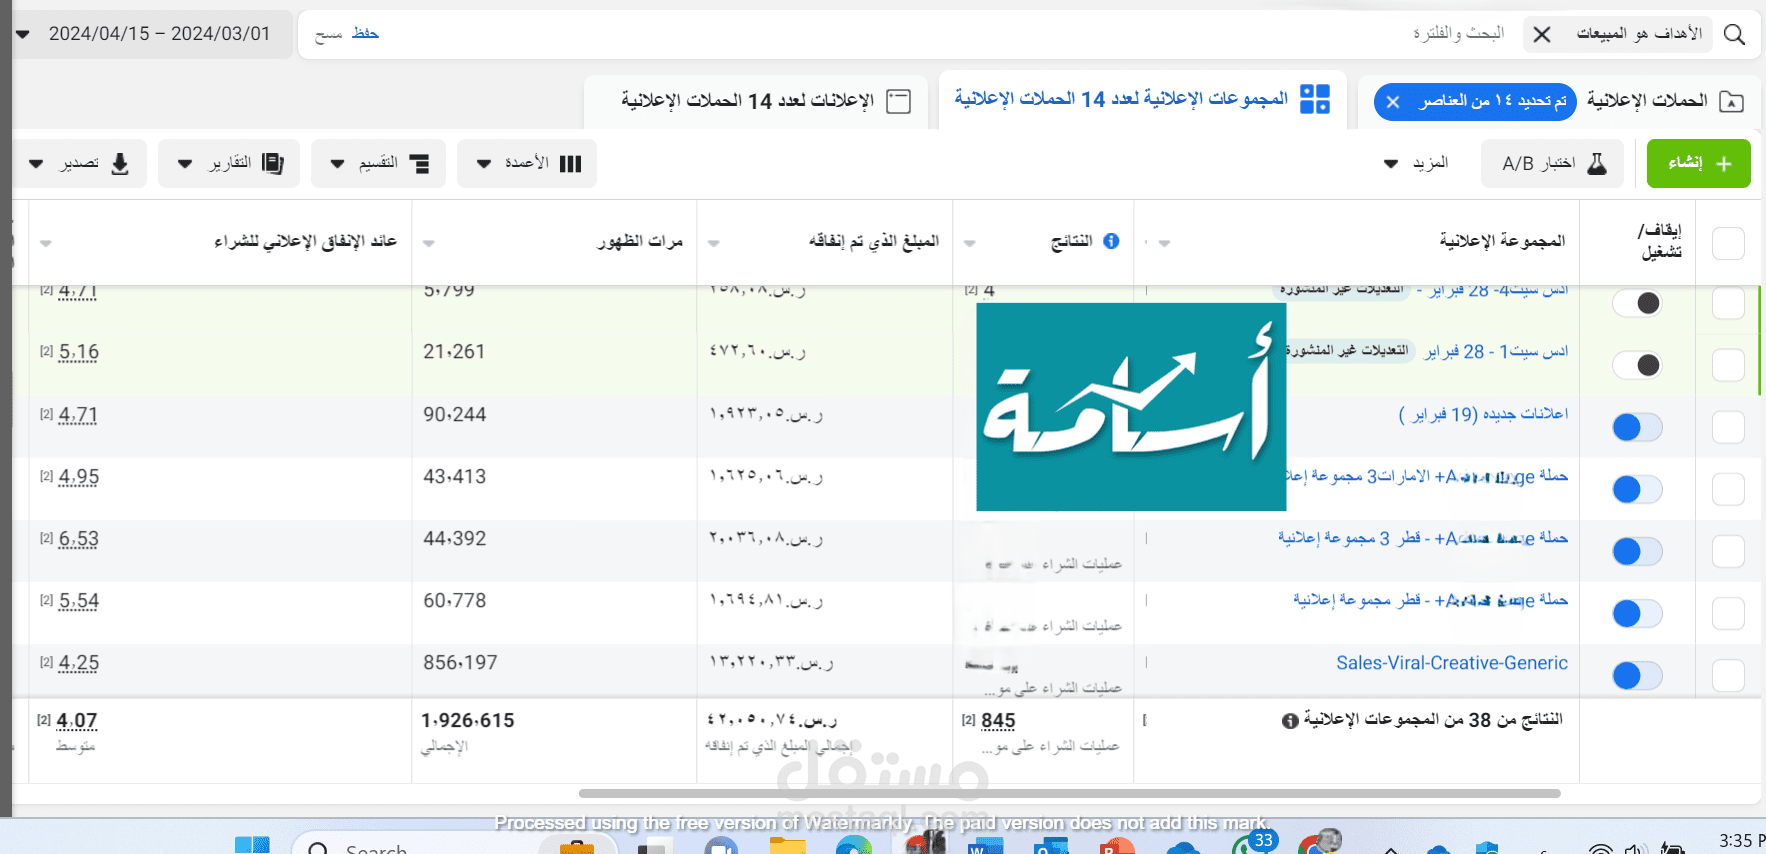Open ad set link containing قطر 3
Image resolution: width=1766 pixels, height=854 pixels.
[1423, 538]
